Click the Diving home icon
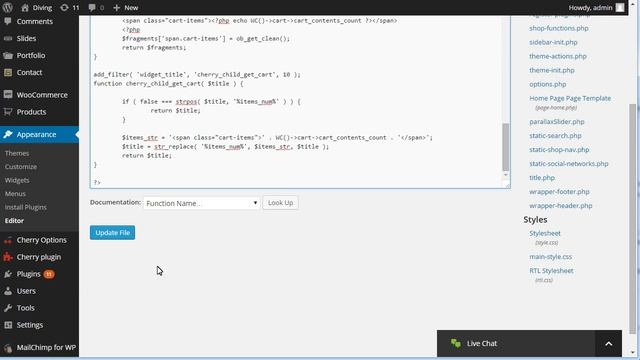The height and width of the screenshot is (360, 640). 25,7
